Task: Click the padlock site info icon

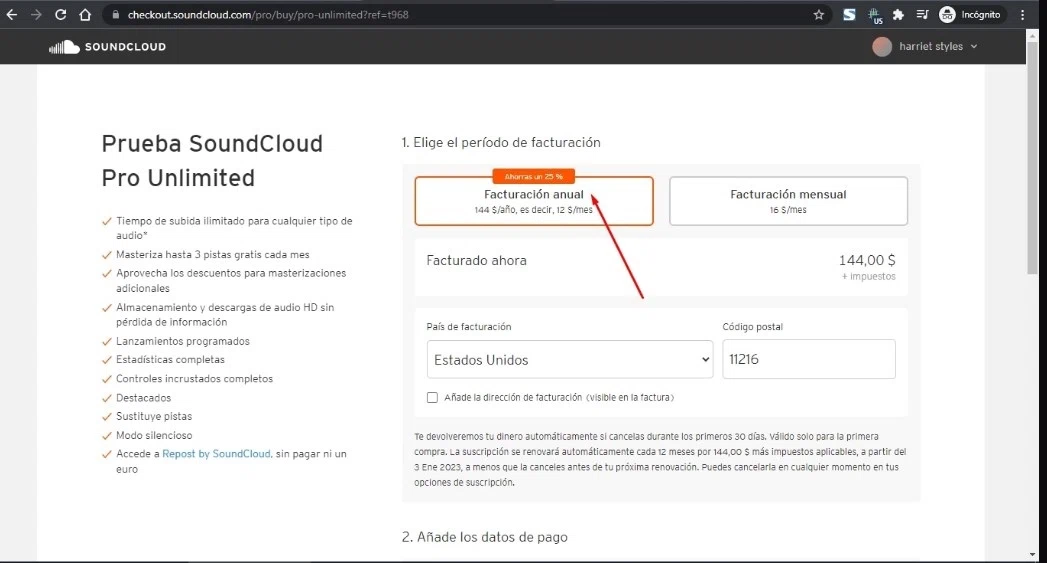Action: coord(115,15)
